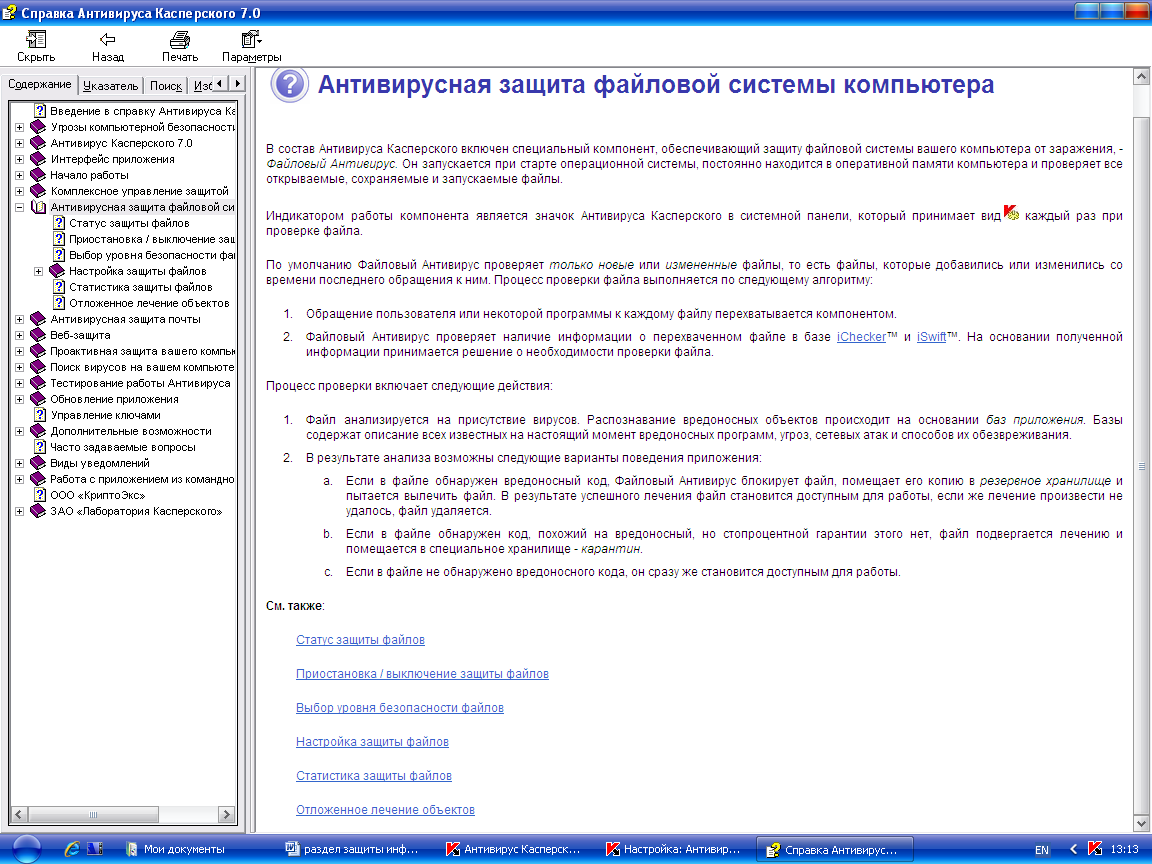The width and height of the screenshot is (1152, 864).
Task: Open the Статус защиты файлов link
Action: click(360, 640)
